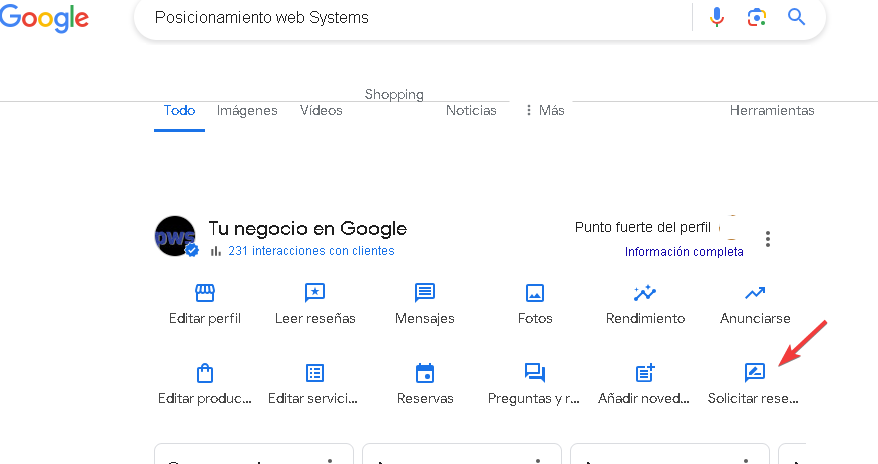Start voice search with microphone icon
This screenshot has height=464, width=878.
pyautogui.click(x=717, y=17)
